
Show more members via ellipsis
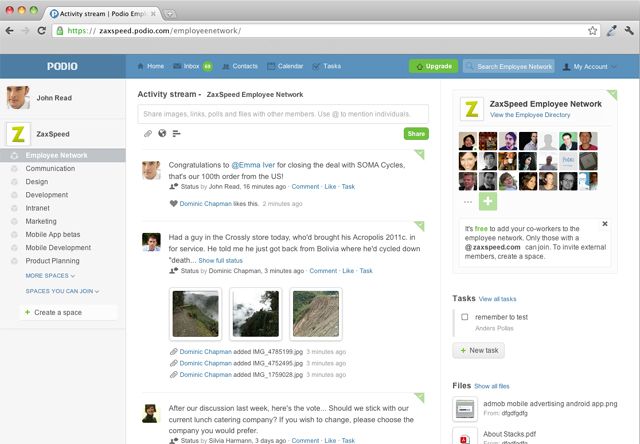click(x=468, y=202)
